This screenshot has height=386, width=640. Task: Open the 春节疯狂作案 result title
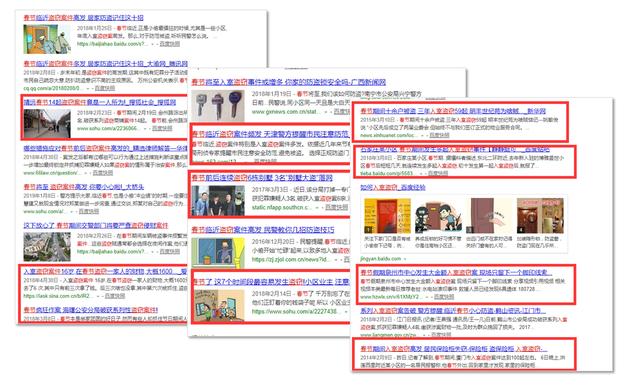point(91,310)
